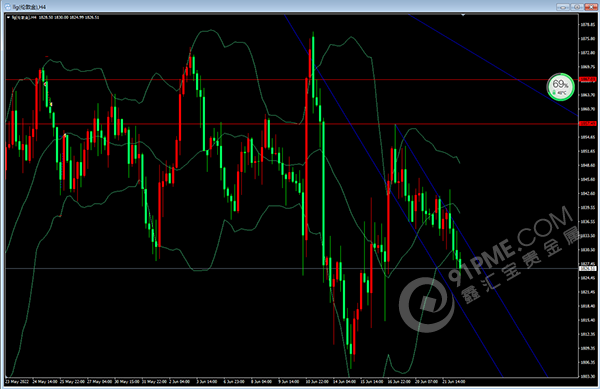
Task: Click the chart window icon in title bar
Action: coord(7,7)
